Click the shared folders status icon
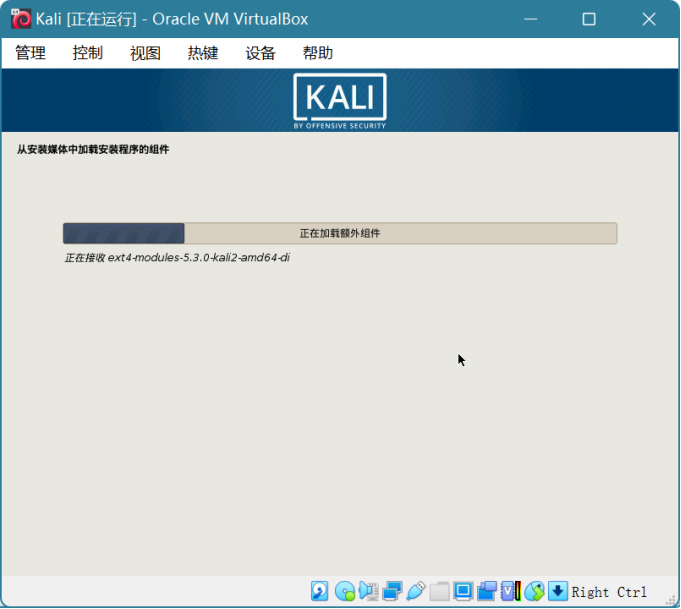 tap(440, 591)
